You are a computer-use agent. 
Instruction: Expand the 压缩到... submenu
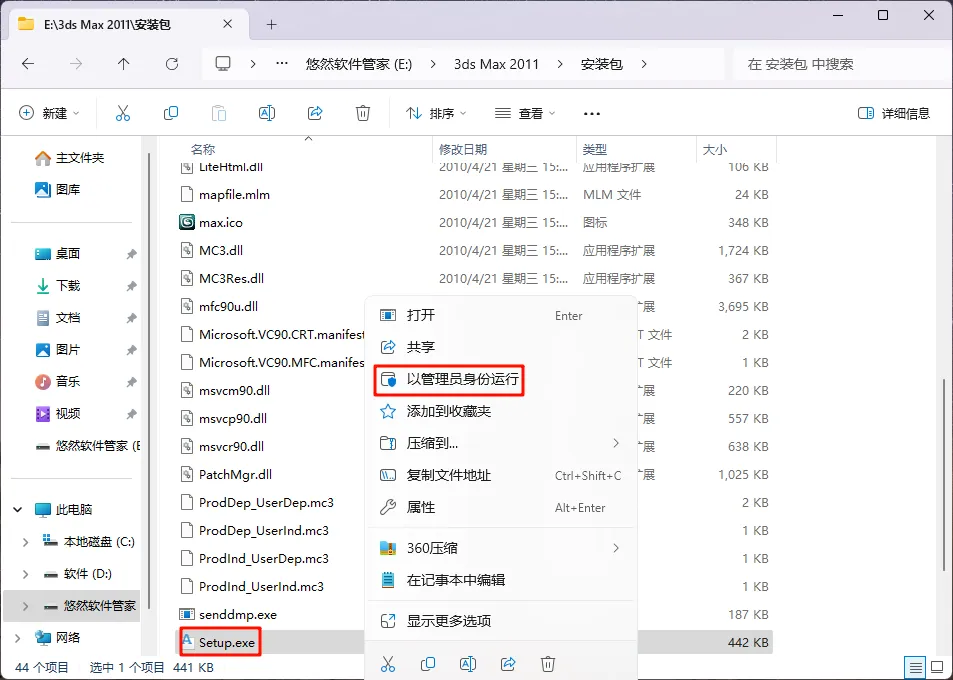point(616,443)
